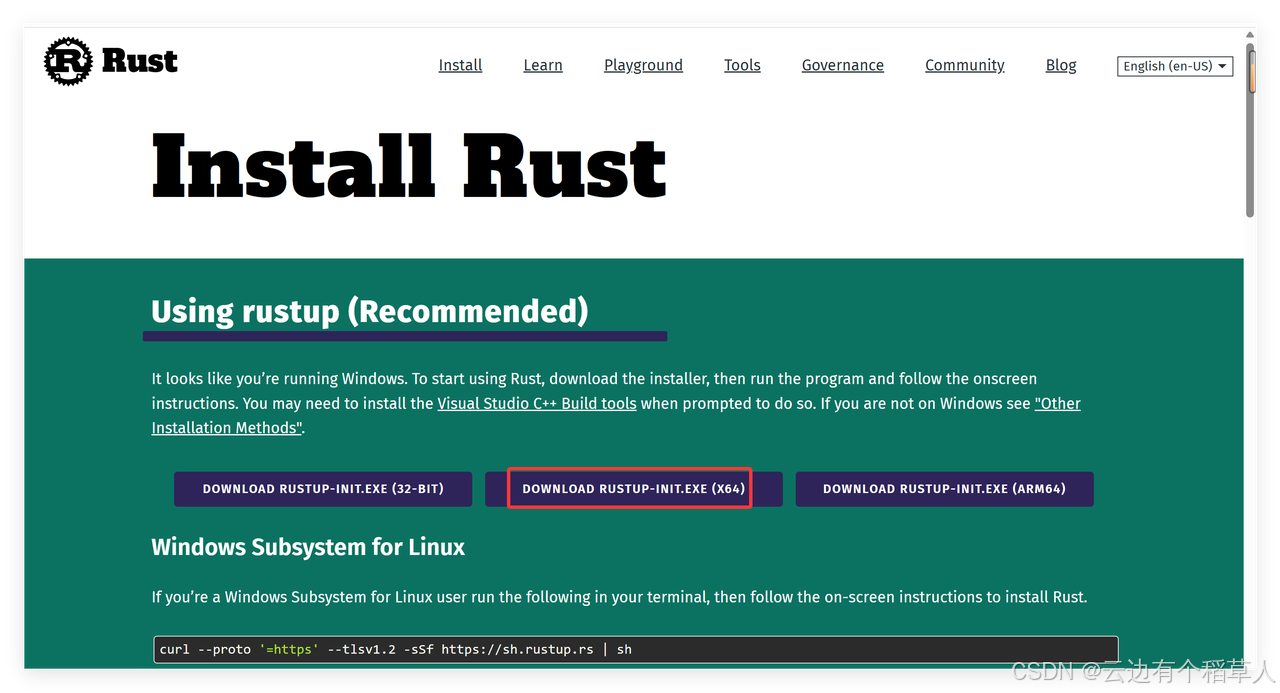This screenshot has width=1280, height=693.
Task: Select the curl install command text
Action: [x=399, y=649]
